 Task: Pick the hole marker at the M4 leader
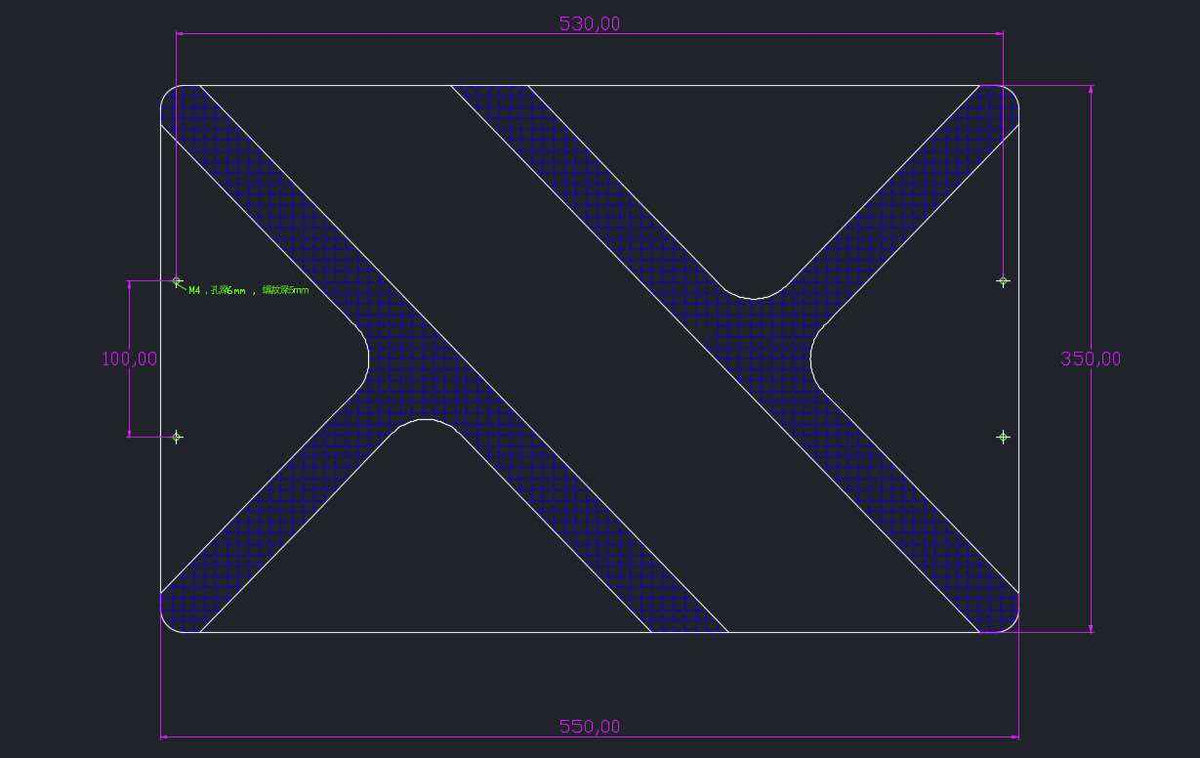(x=177, y=281)
